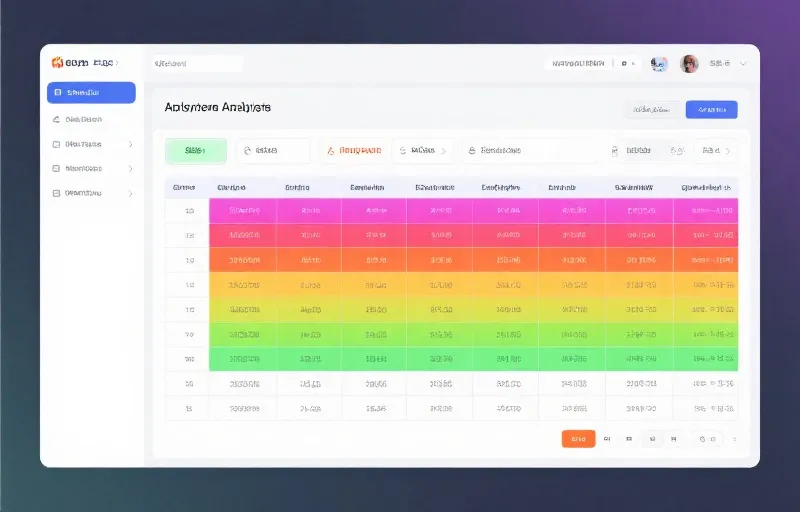
Task: Go to the first page number after orange button
Action: pos(607,439)
